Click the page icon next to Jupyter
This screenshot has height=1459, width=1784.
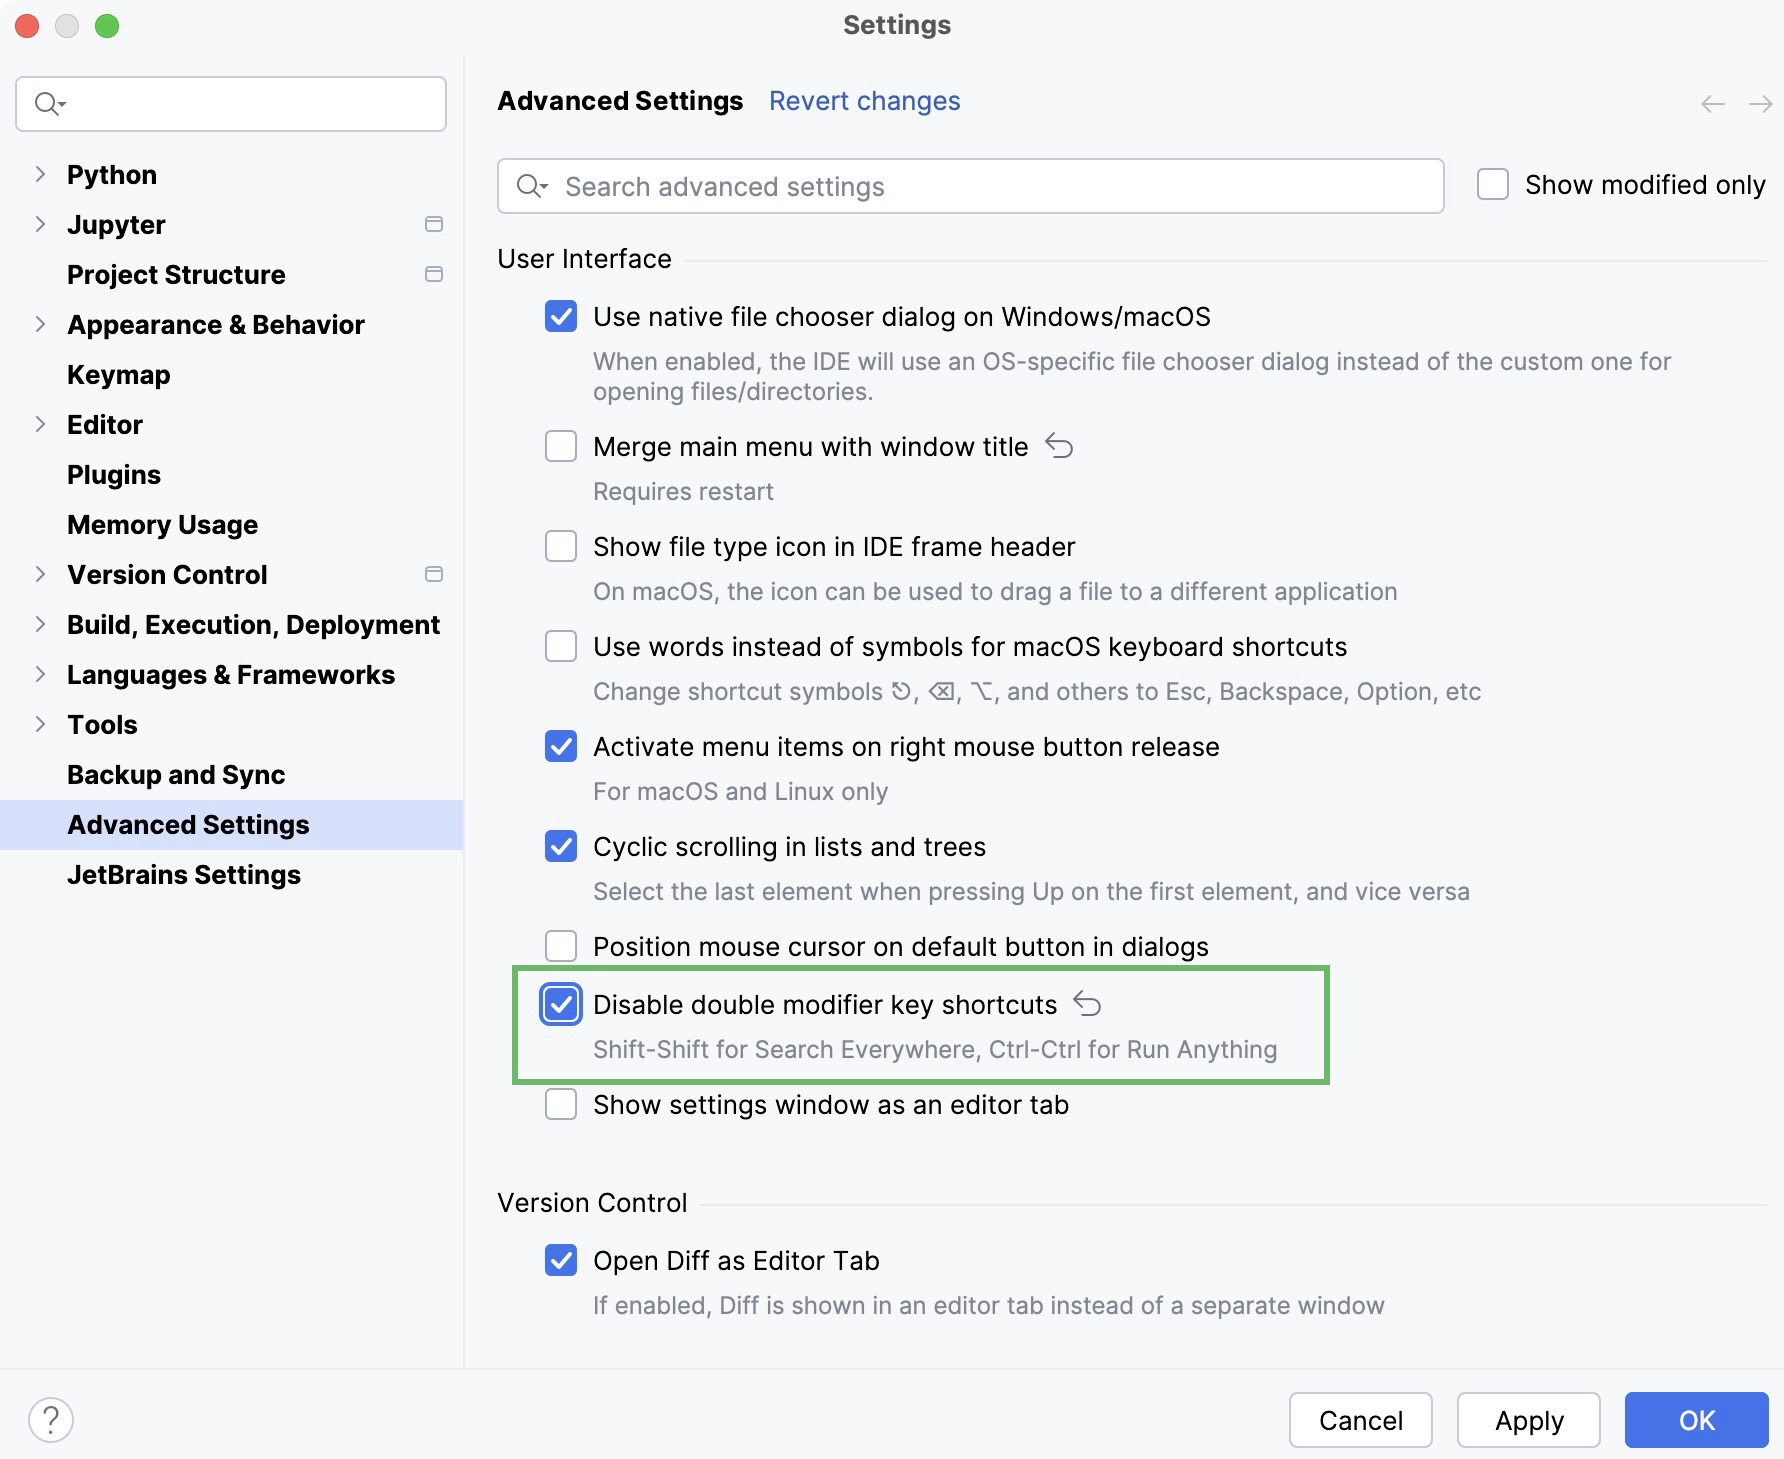[x=434, y=224]
